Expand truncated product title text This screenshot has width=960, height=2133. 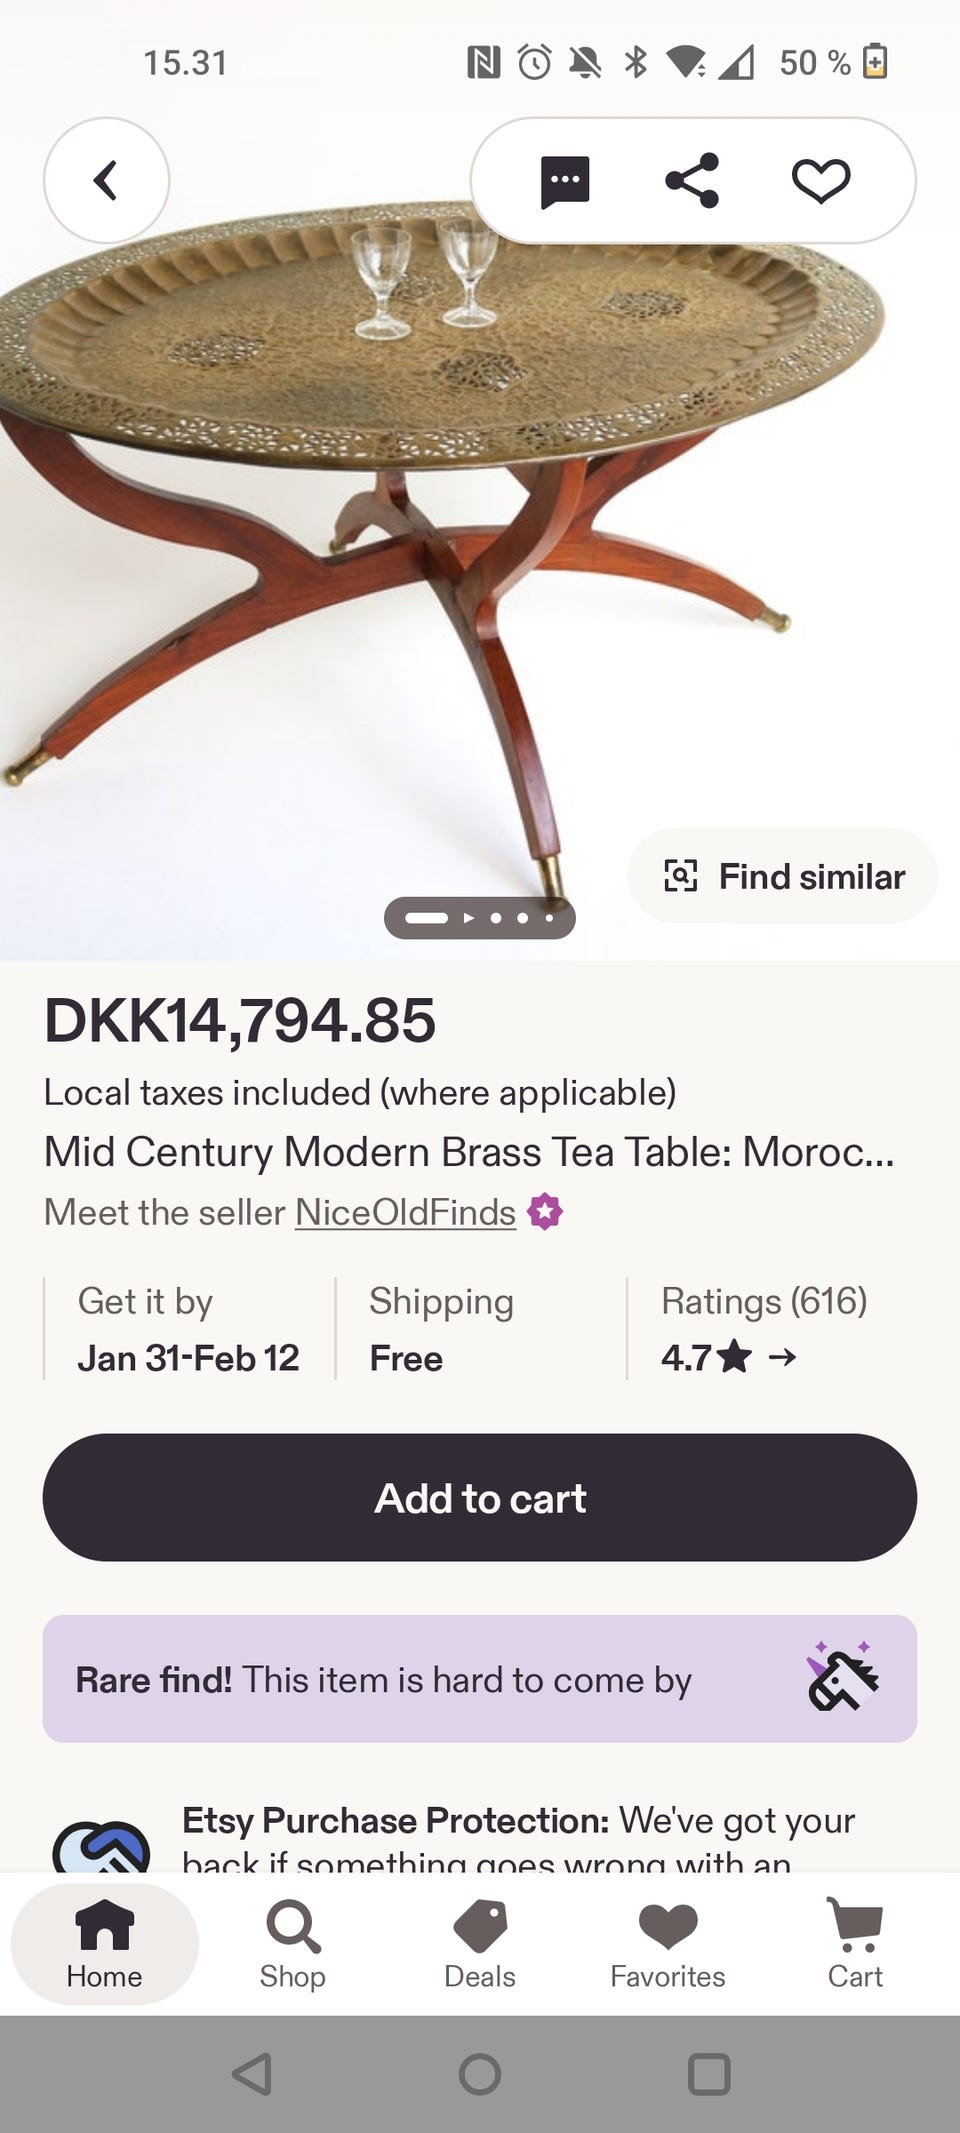(469, 1152)
